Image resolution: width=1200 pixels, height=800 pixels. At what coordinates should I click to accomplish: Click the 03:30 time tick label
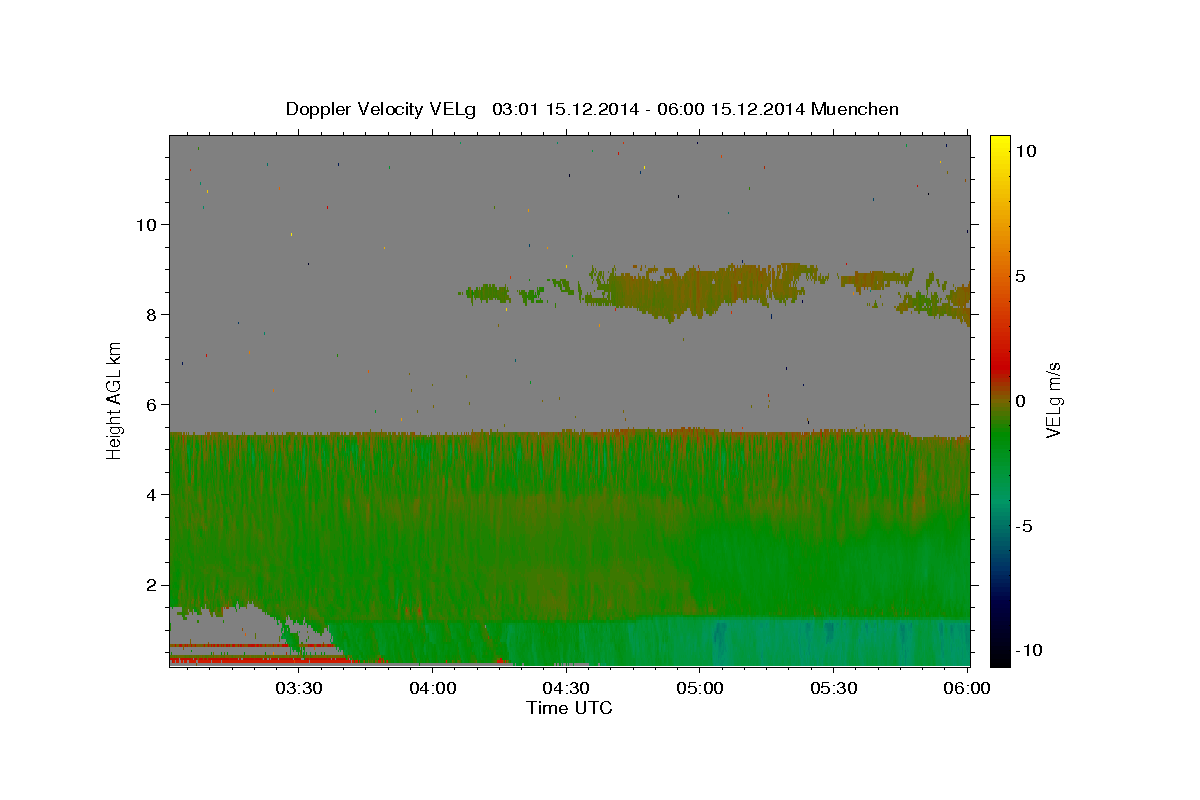tap(299, 688)
